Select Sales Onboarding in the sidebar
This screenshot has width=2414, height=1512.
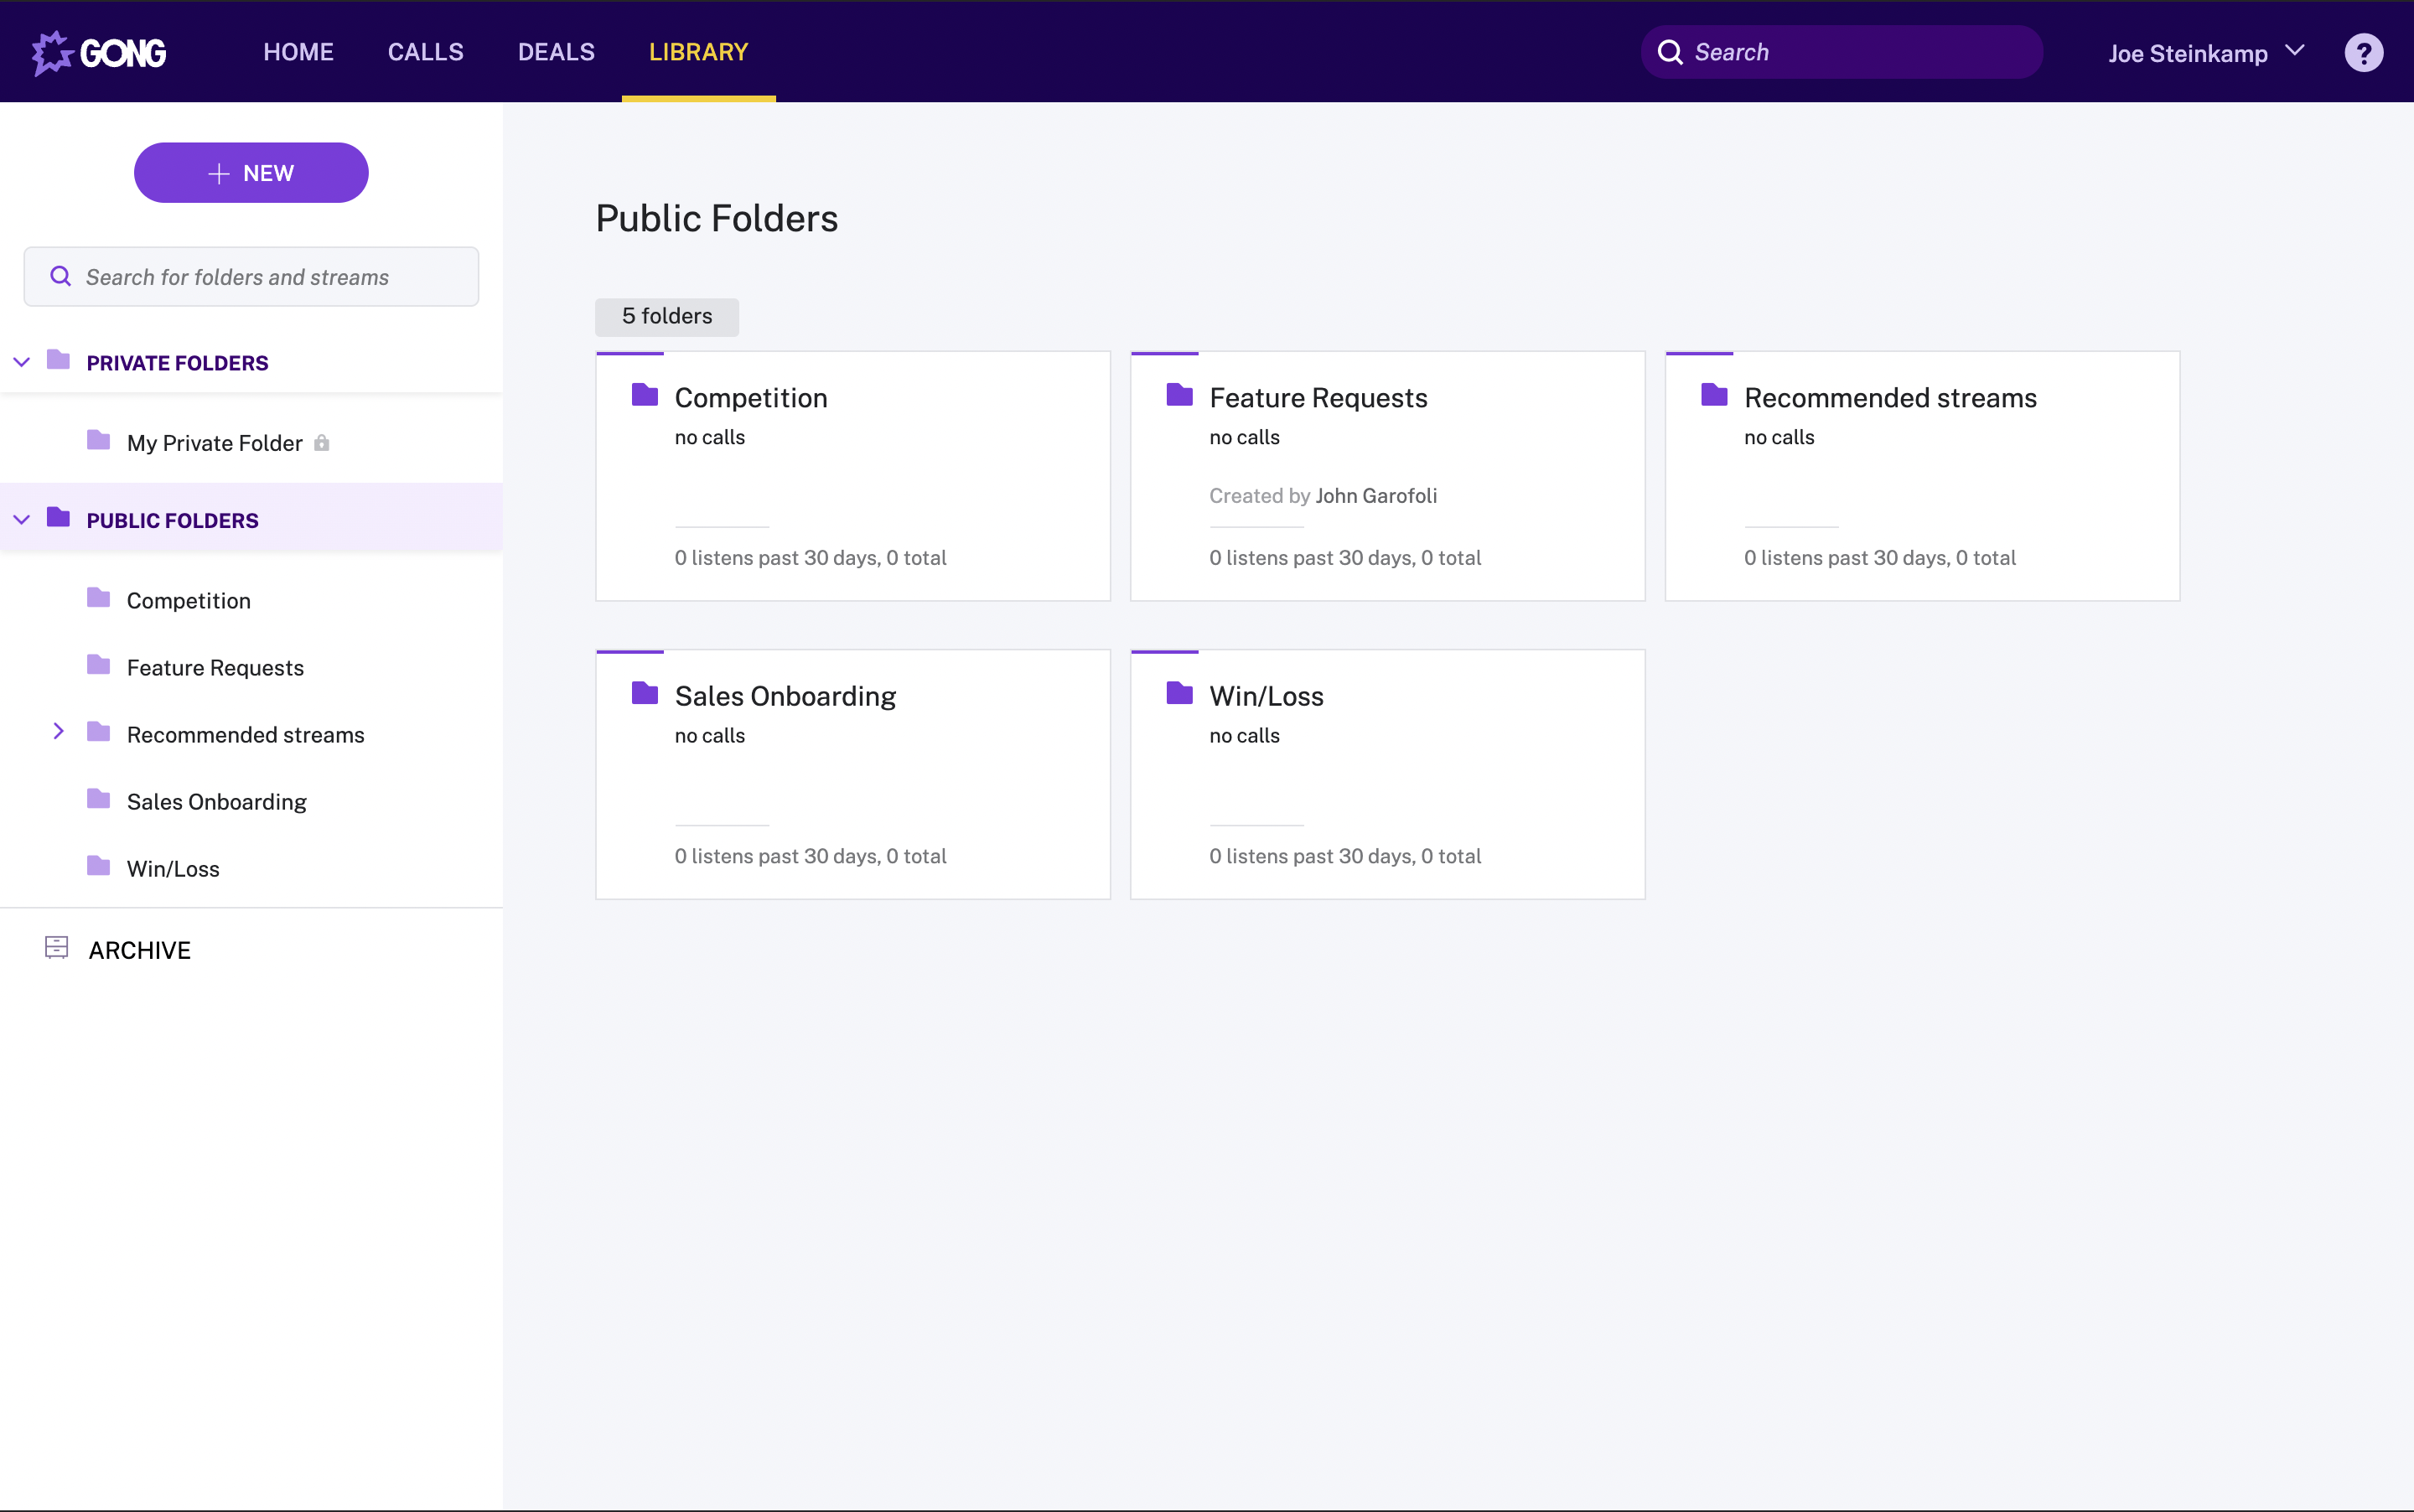(216, 802)
